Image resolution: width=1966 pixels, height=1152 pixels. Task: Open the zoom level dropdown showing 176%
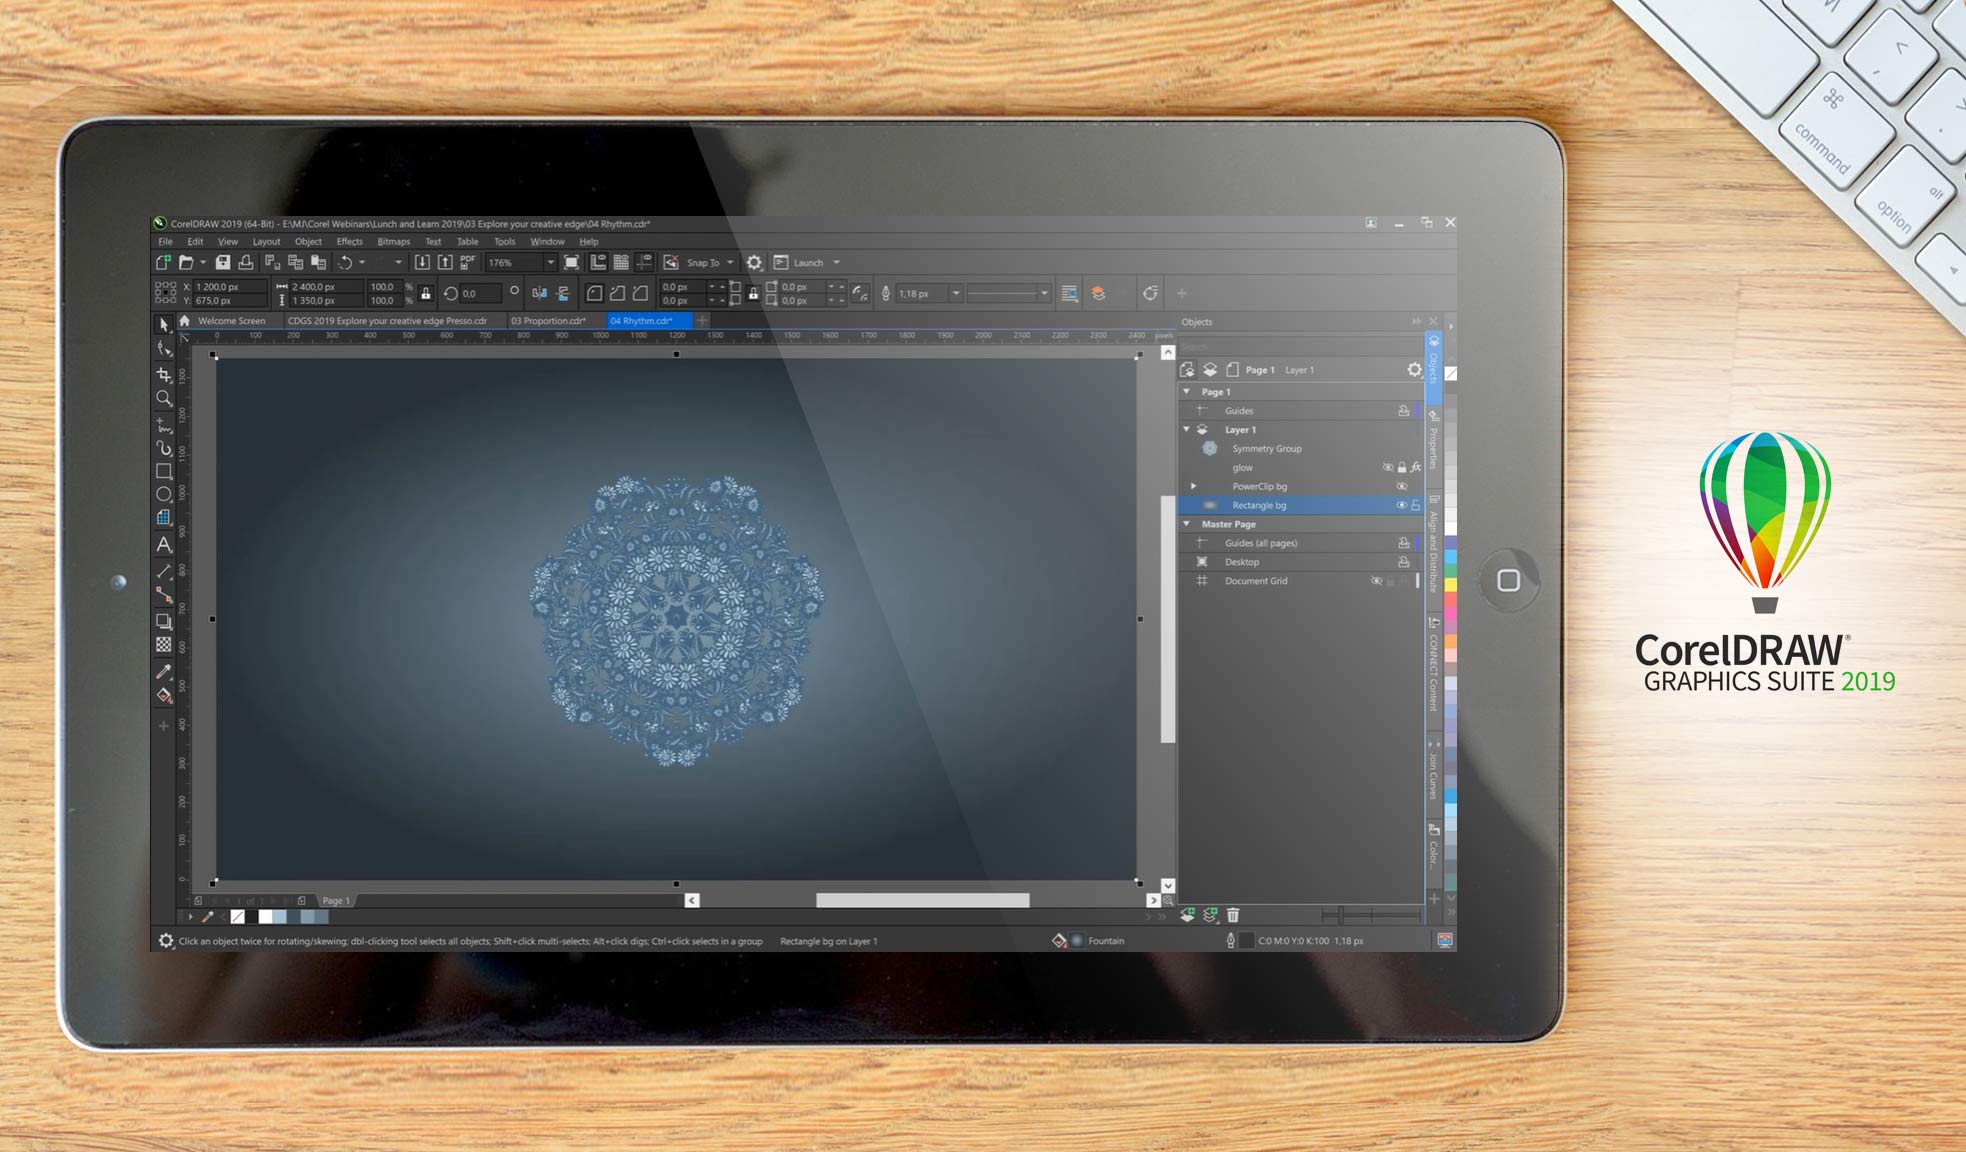coord(549,263)
